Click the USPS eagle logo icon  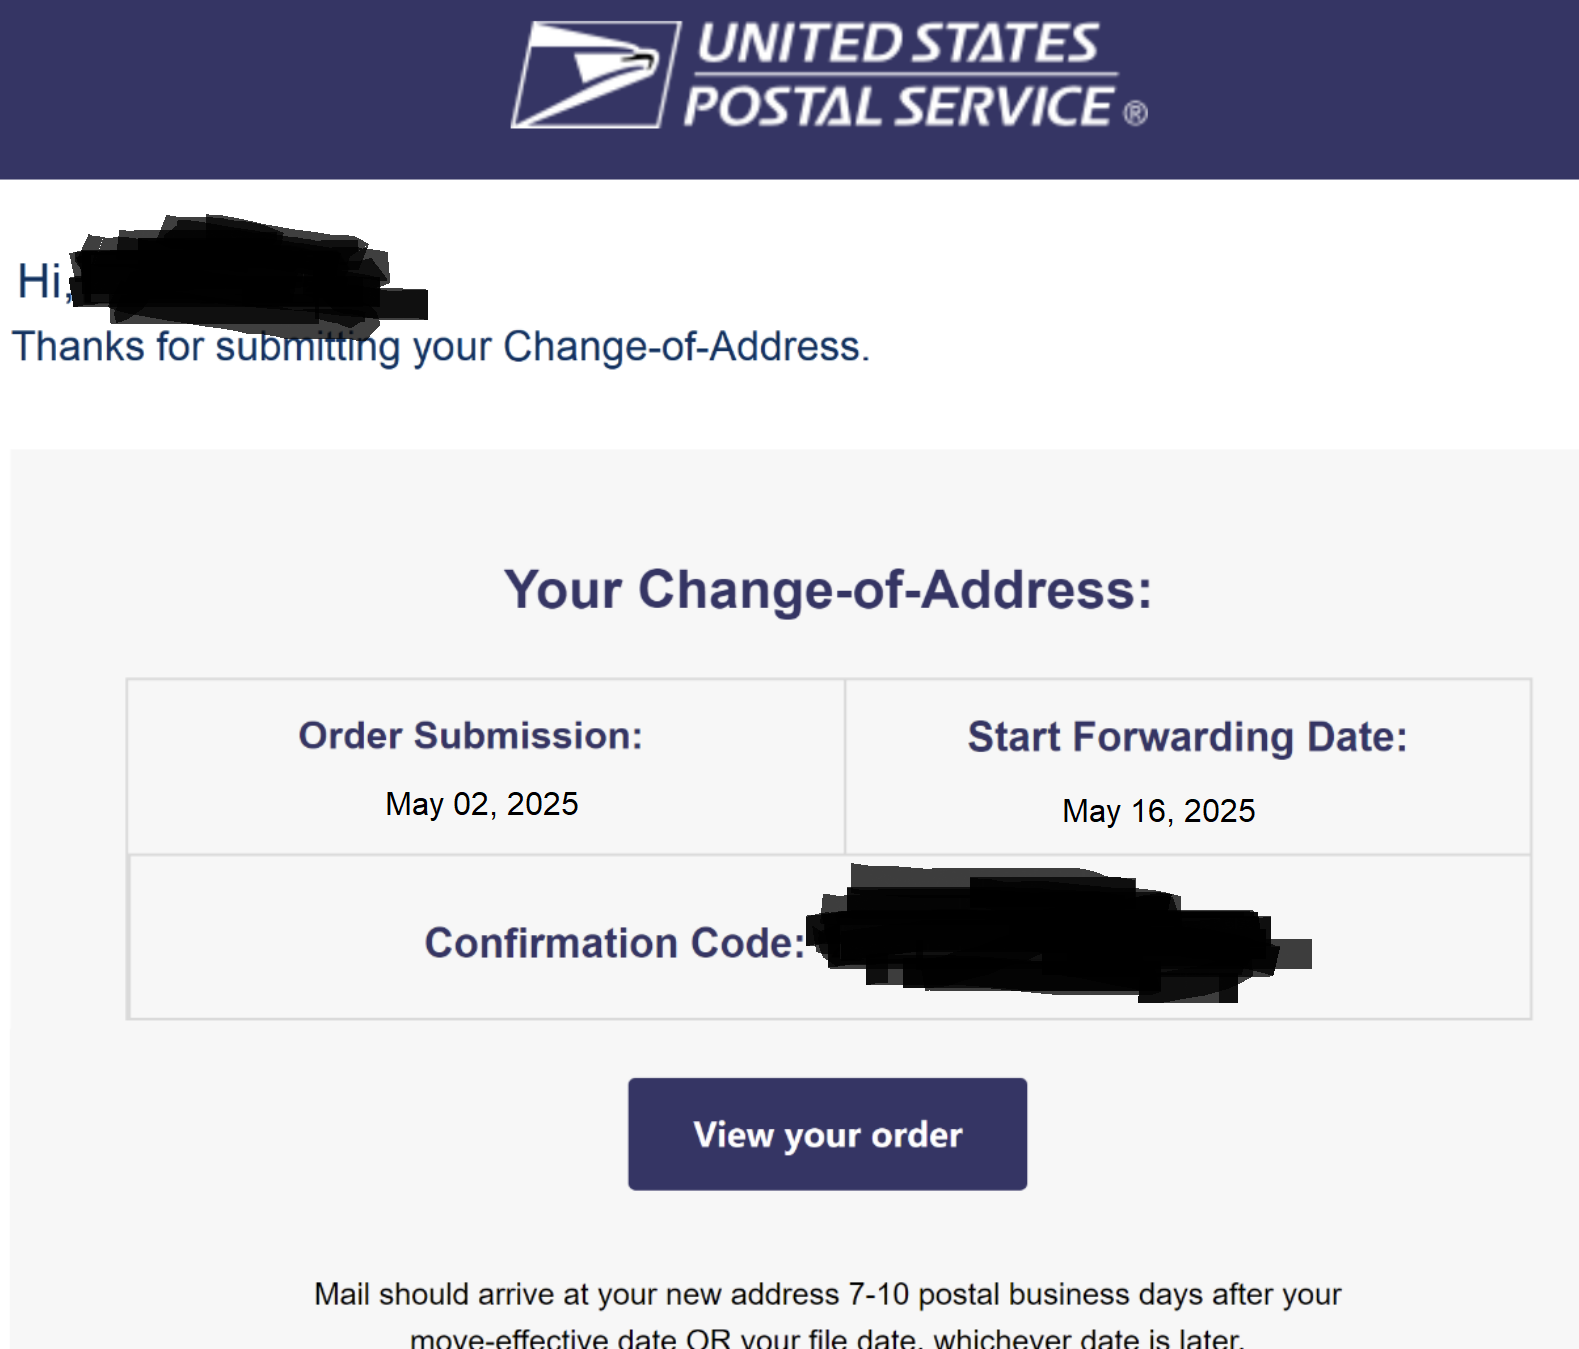596,75
